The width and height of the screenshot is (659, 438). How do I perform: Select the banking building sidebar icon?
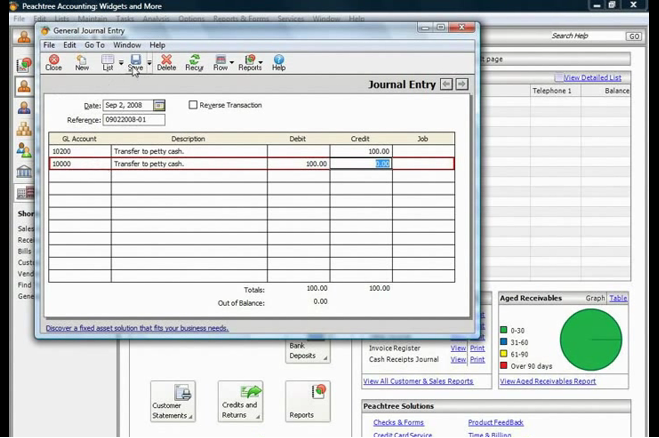tap(24, 171)
